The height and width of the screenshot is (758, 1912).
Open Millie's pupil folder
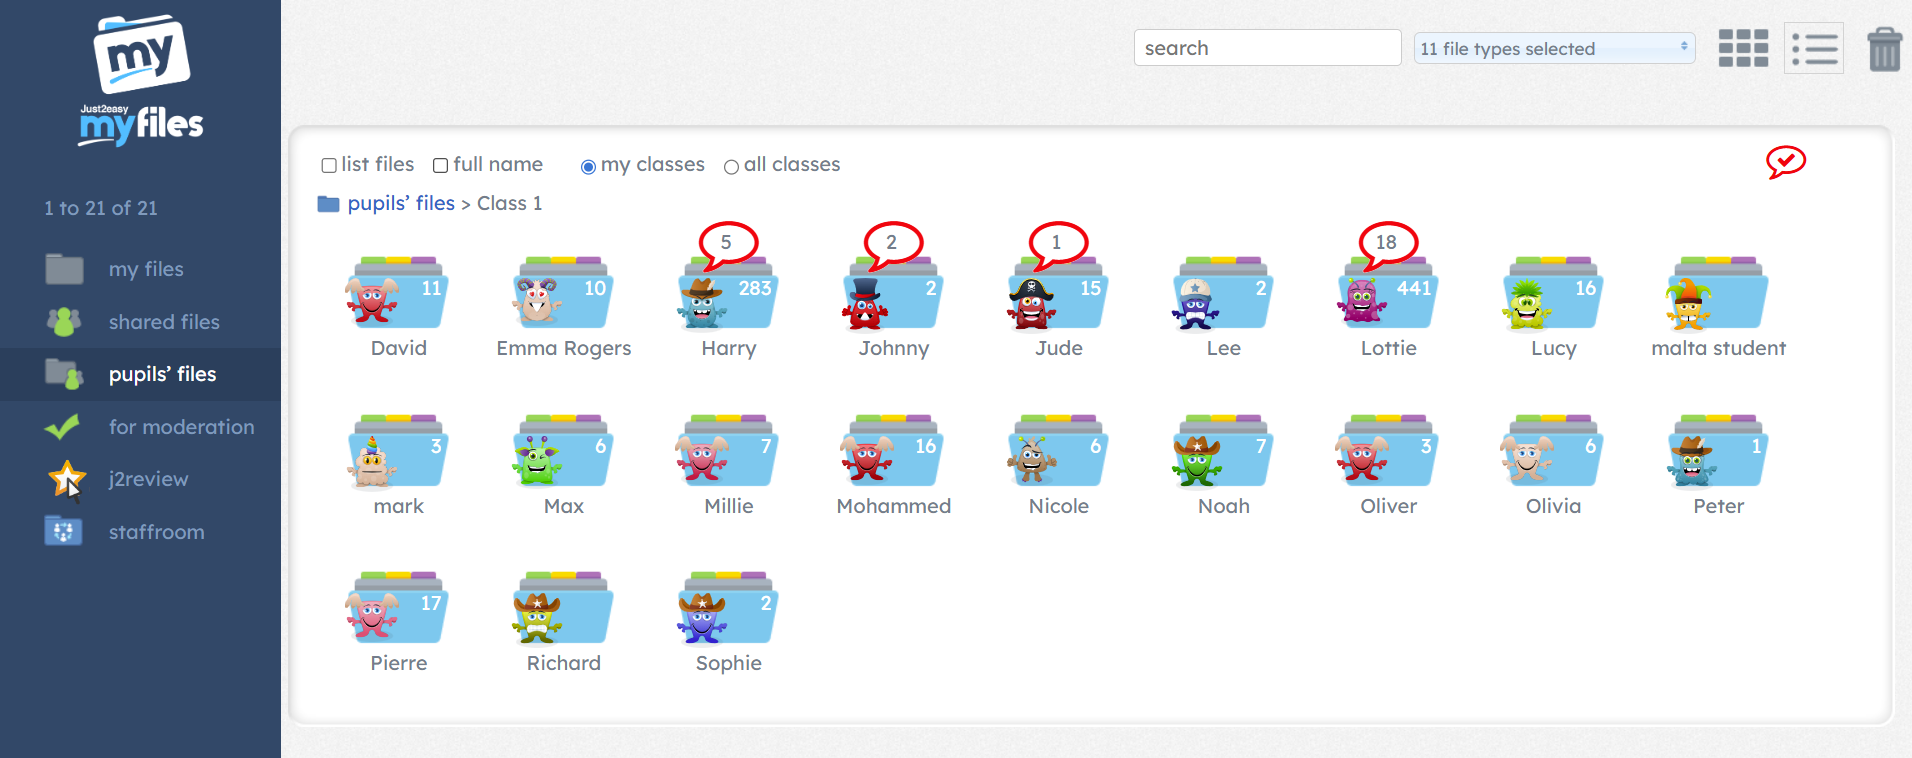(728, 452)
